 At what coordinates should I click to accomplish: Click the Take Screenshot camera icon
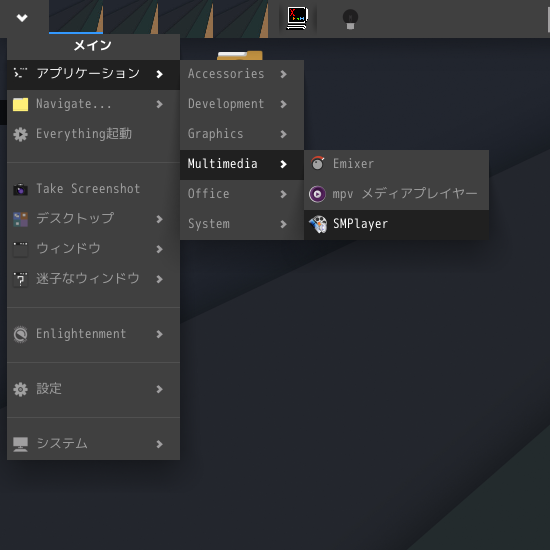[x=20, y=189]
